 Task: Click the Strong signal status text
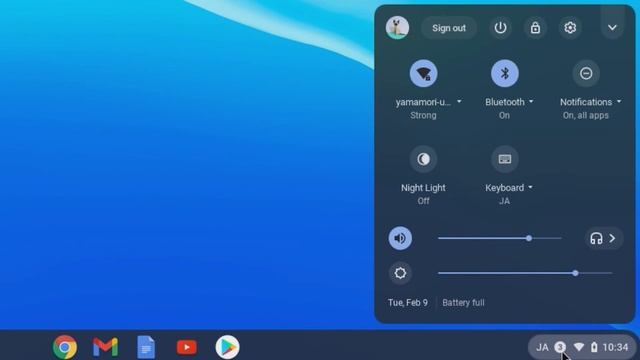coord(423,116)
